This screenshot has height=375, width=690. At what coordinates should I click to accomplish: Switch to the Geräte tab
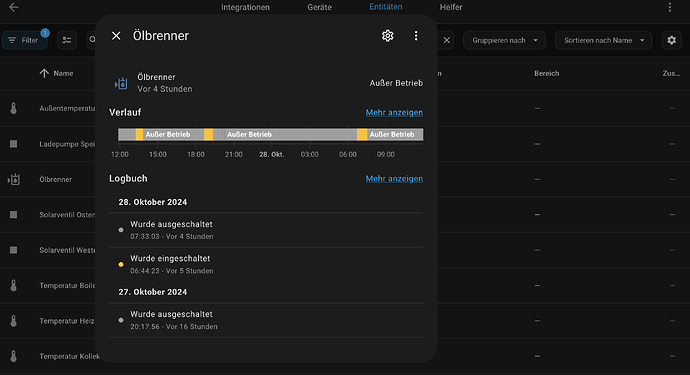click(x=319, y=7)
